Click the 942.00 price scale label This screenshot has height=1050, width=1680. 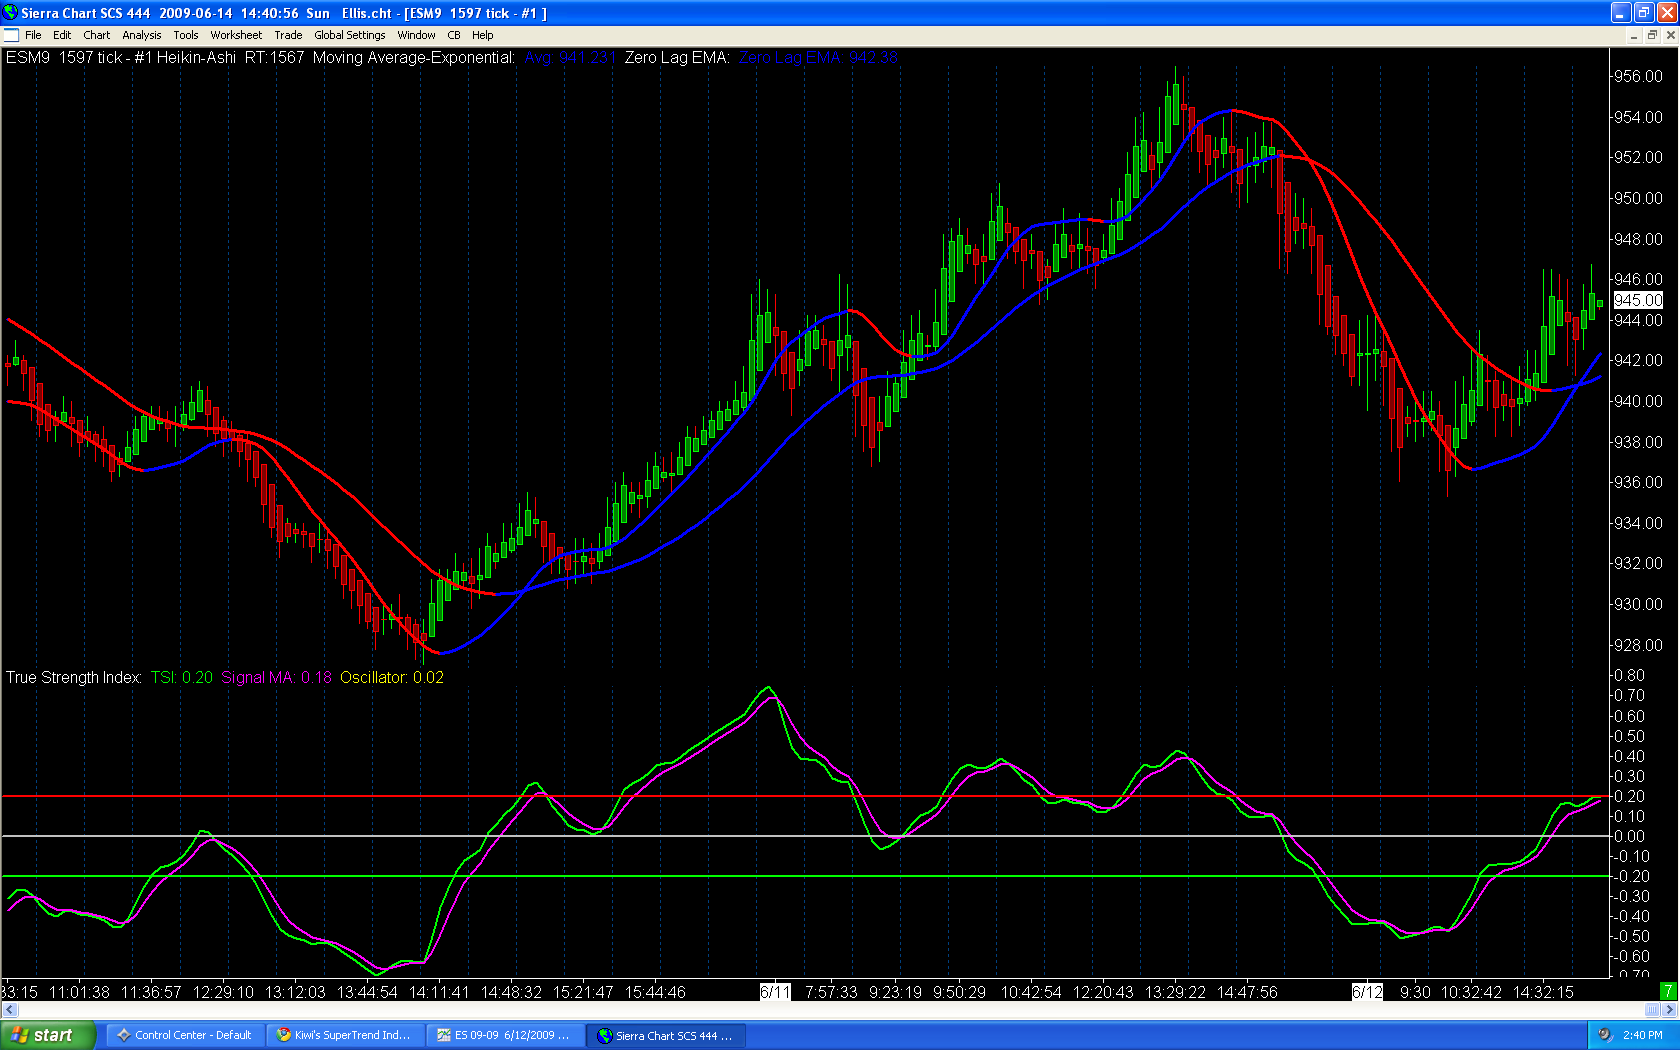1638,360
